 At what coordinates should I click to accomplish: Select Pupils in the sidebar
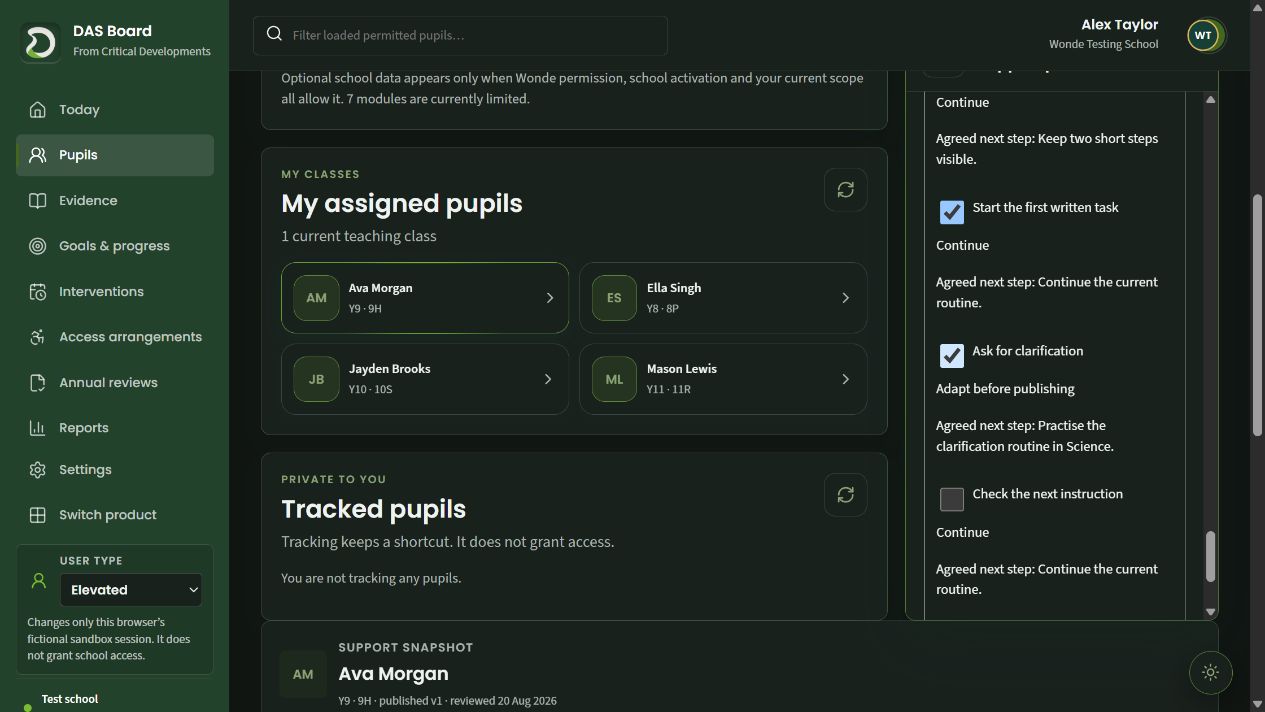click(115, 155)
